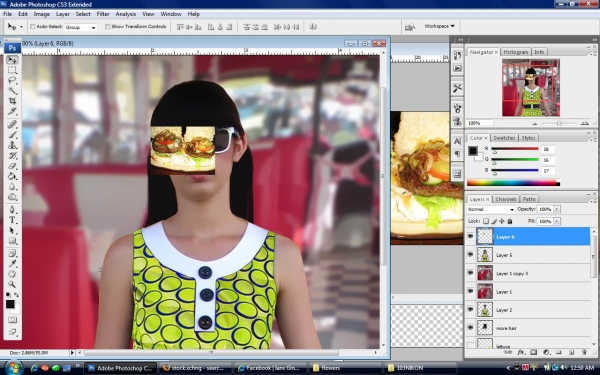Select the History Brush tool
The image size is (600, 375).
(12, 155)
